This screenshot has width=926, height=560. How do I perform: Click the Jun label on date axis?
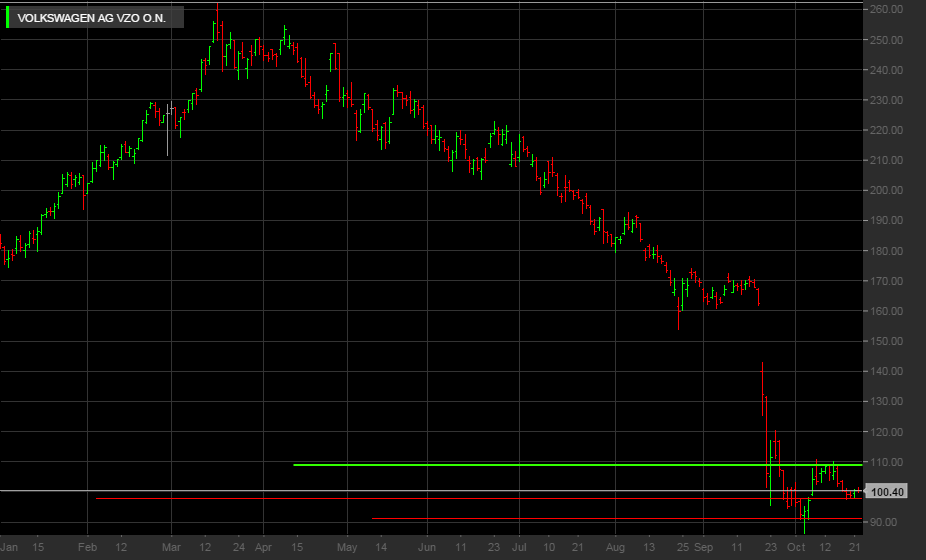pyautogui.click(x=426, y=548)
